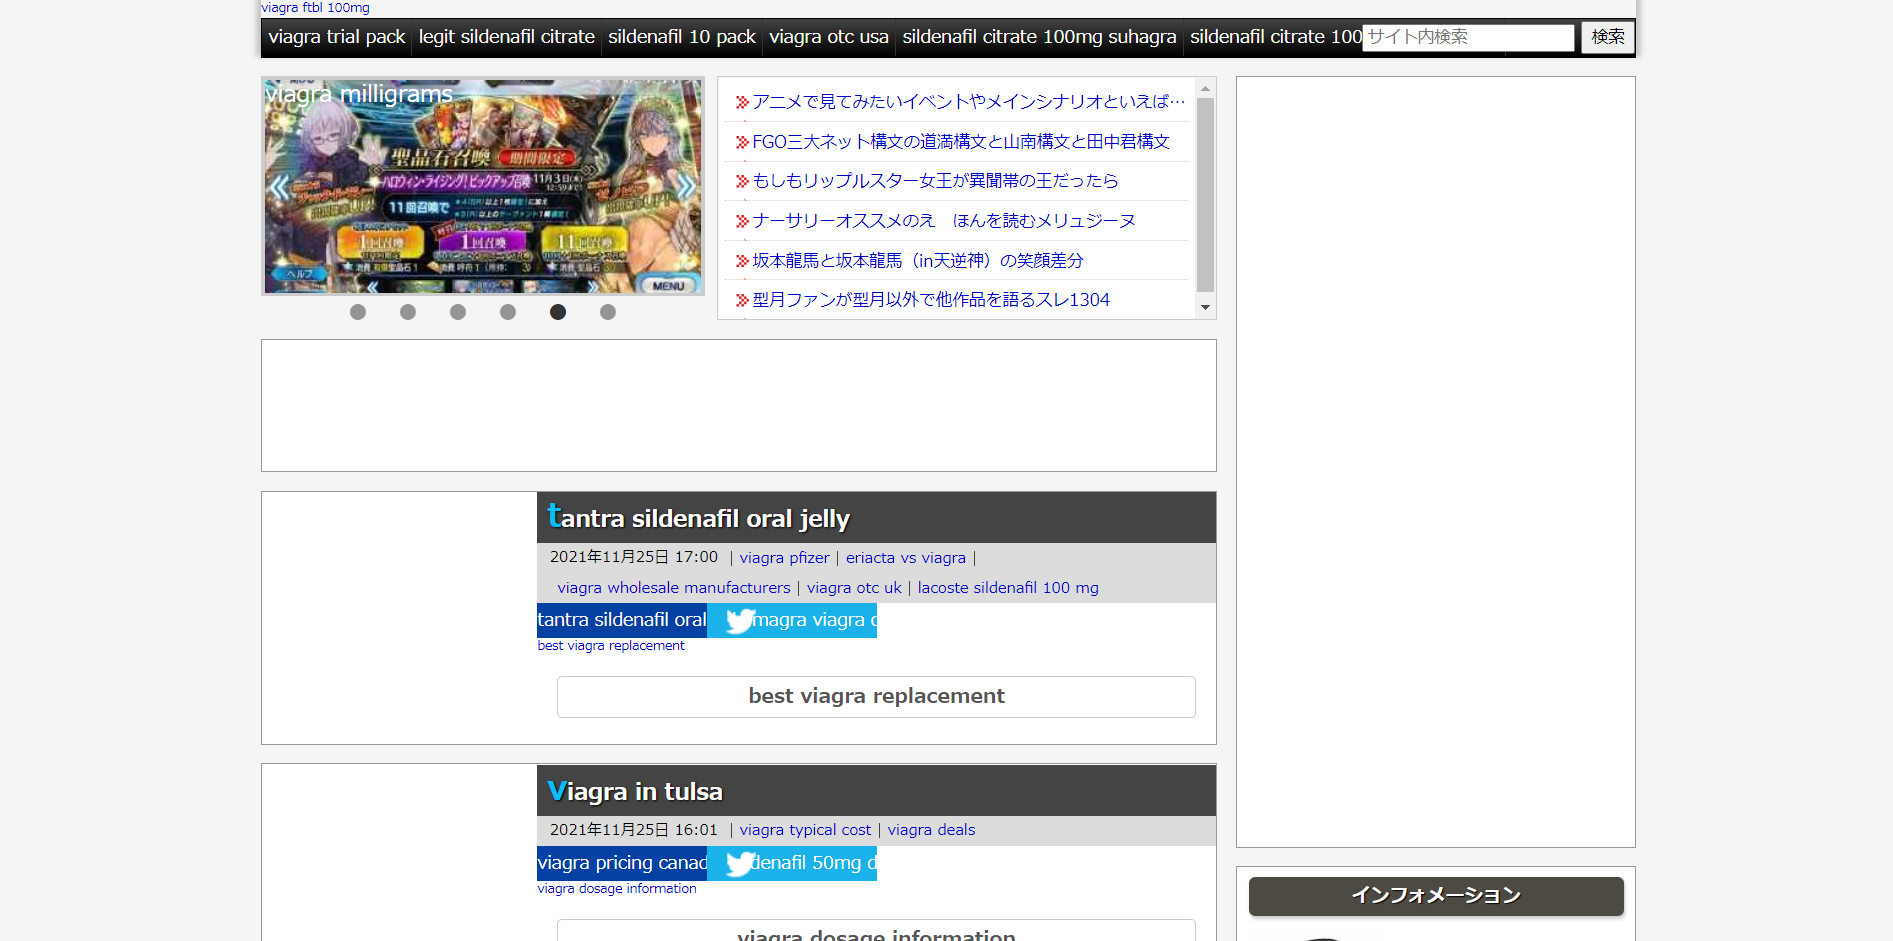1893x941 pixels.
Task: Open 'viagra otc usa' nav menu item
Action: (828, 37)
